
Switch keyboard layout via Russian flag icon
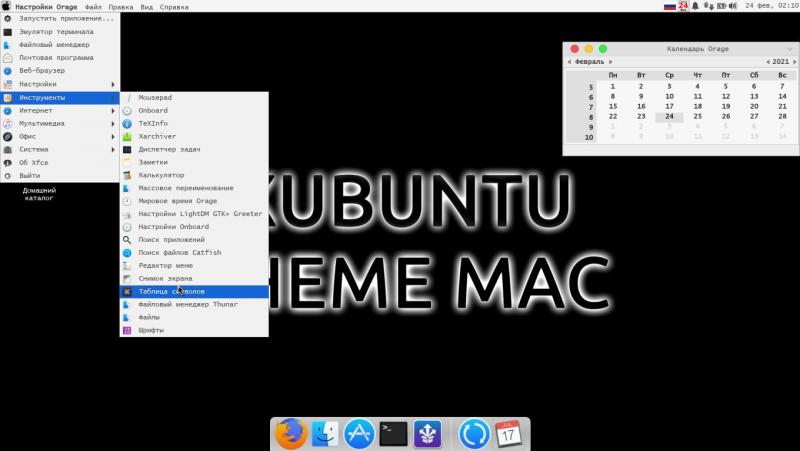click(669, 6)
